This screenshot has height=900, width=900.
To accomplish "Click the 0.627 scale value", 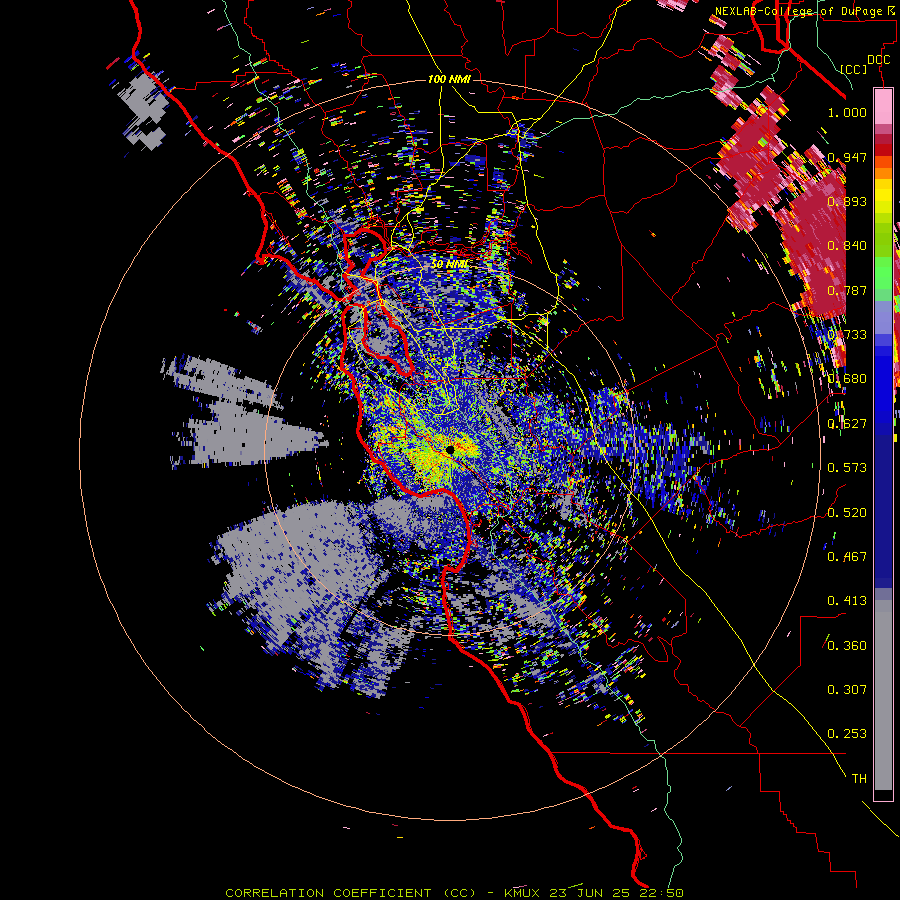I will coord(847,424).
